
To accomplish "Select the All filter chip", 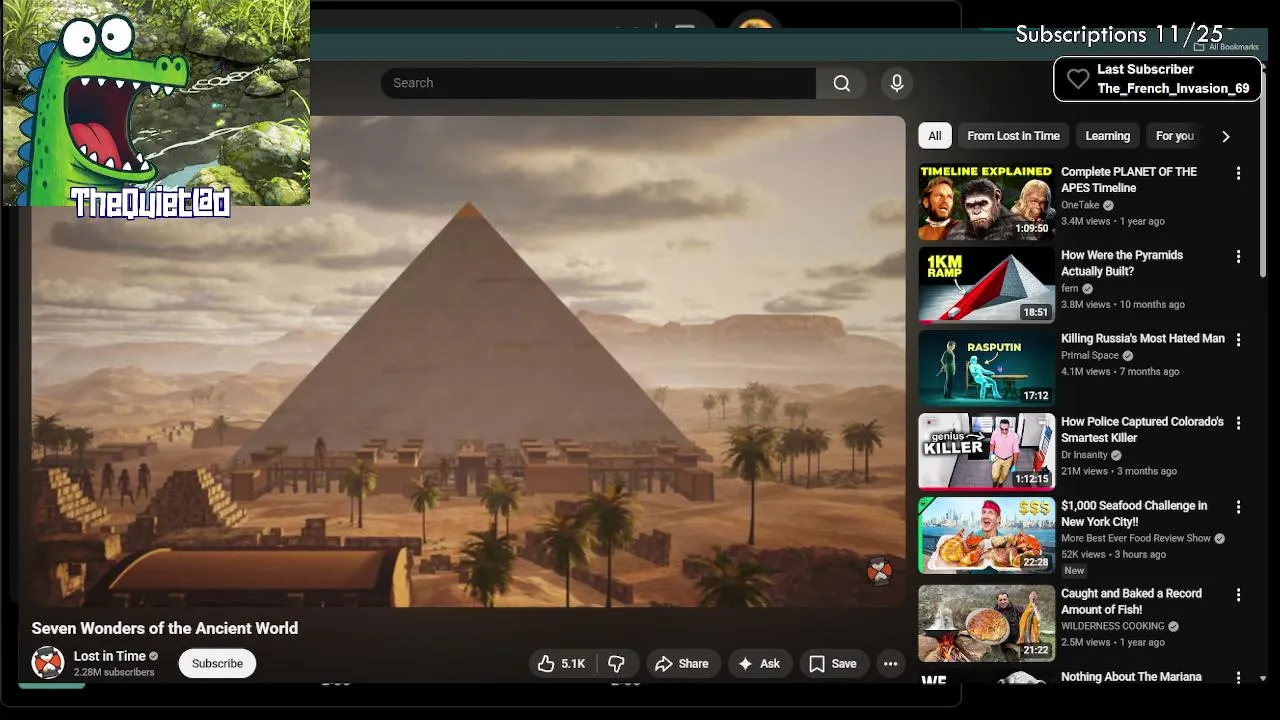I will coord(934,136).
